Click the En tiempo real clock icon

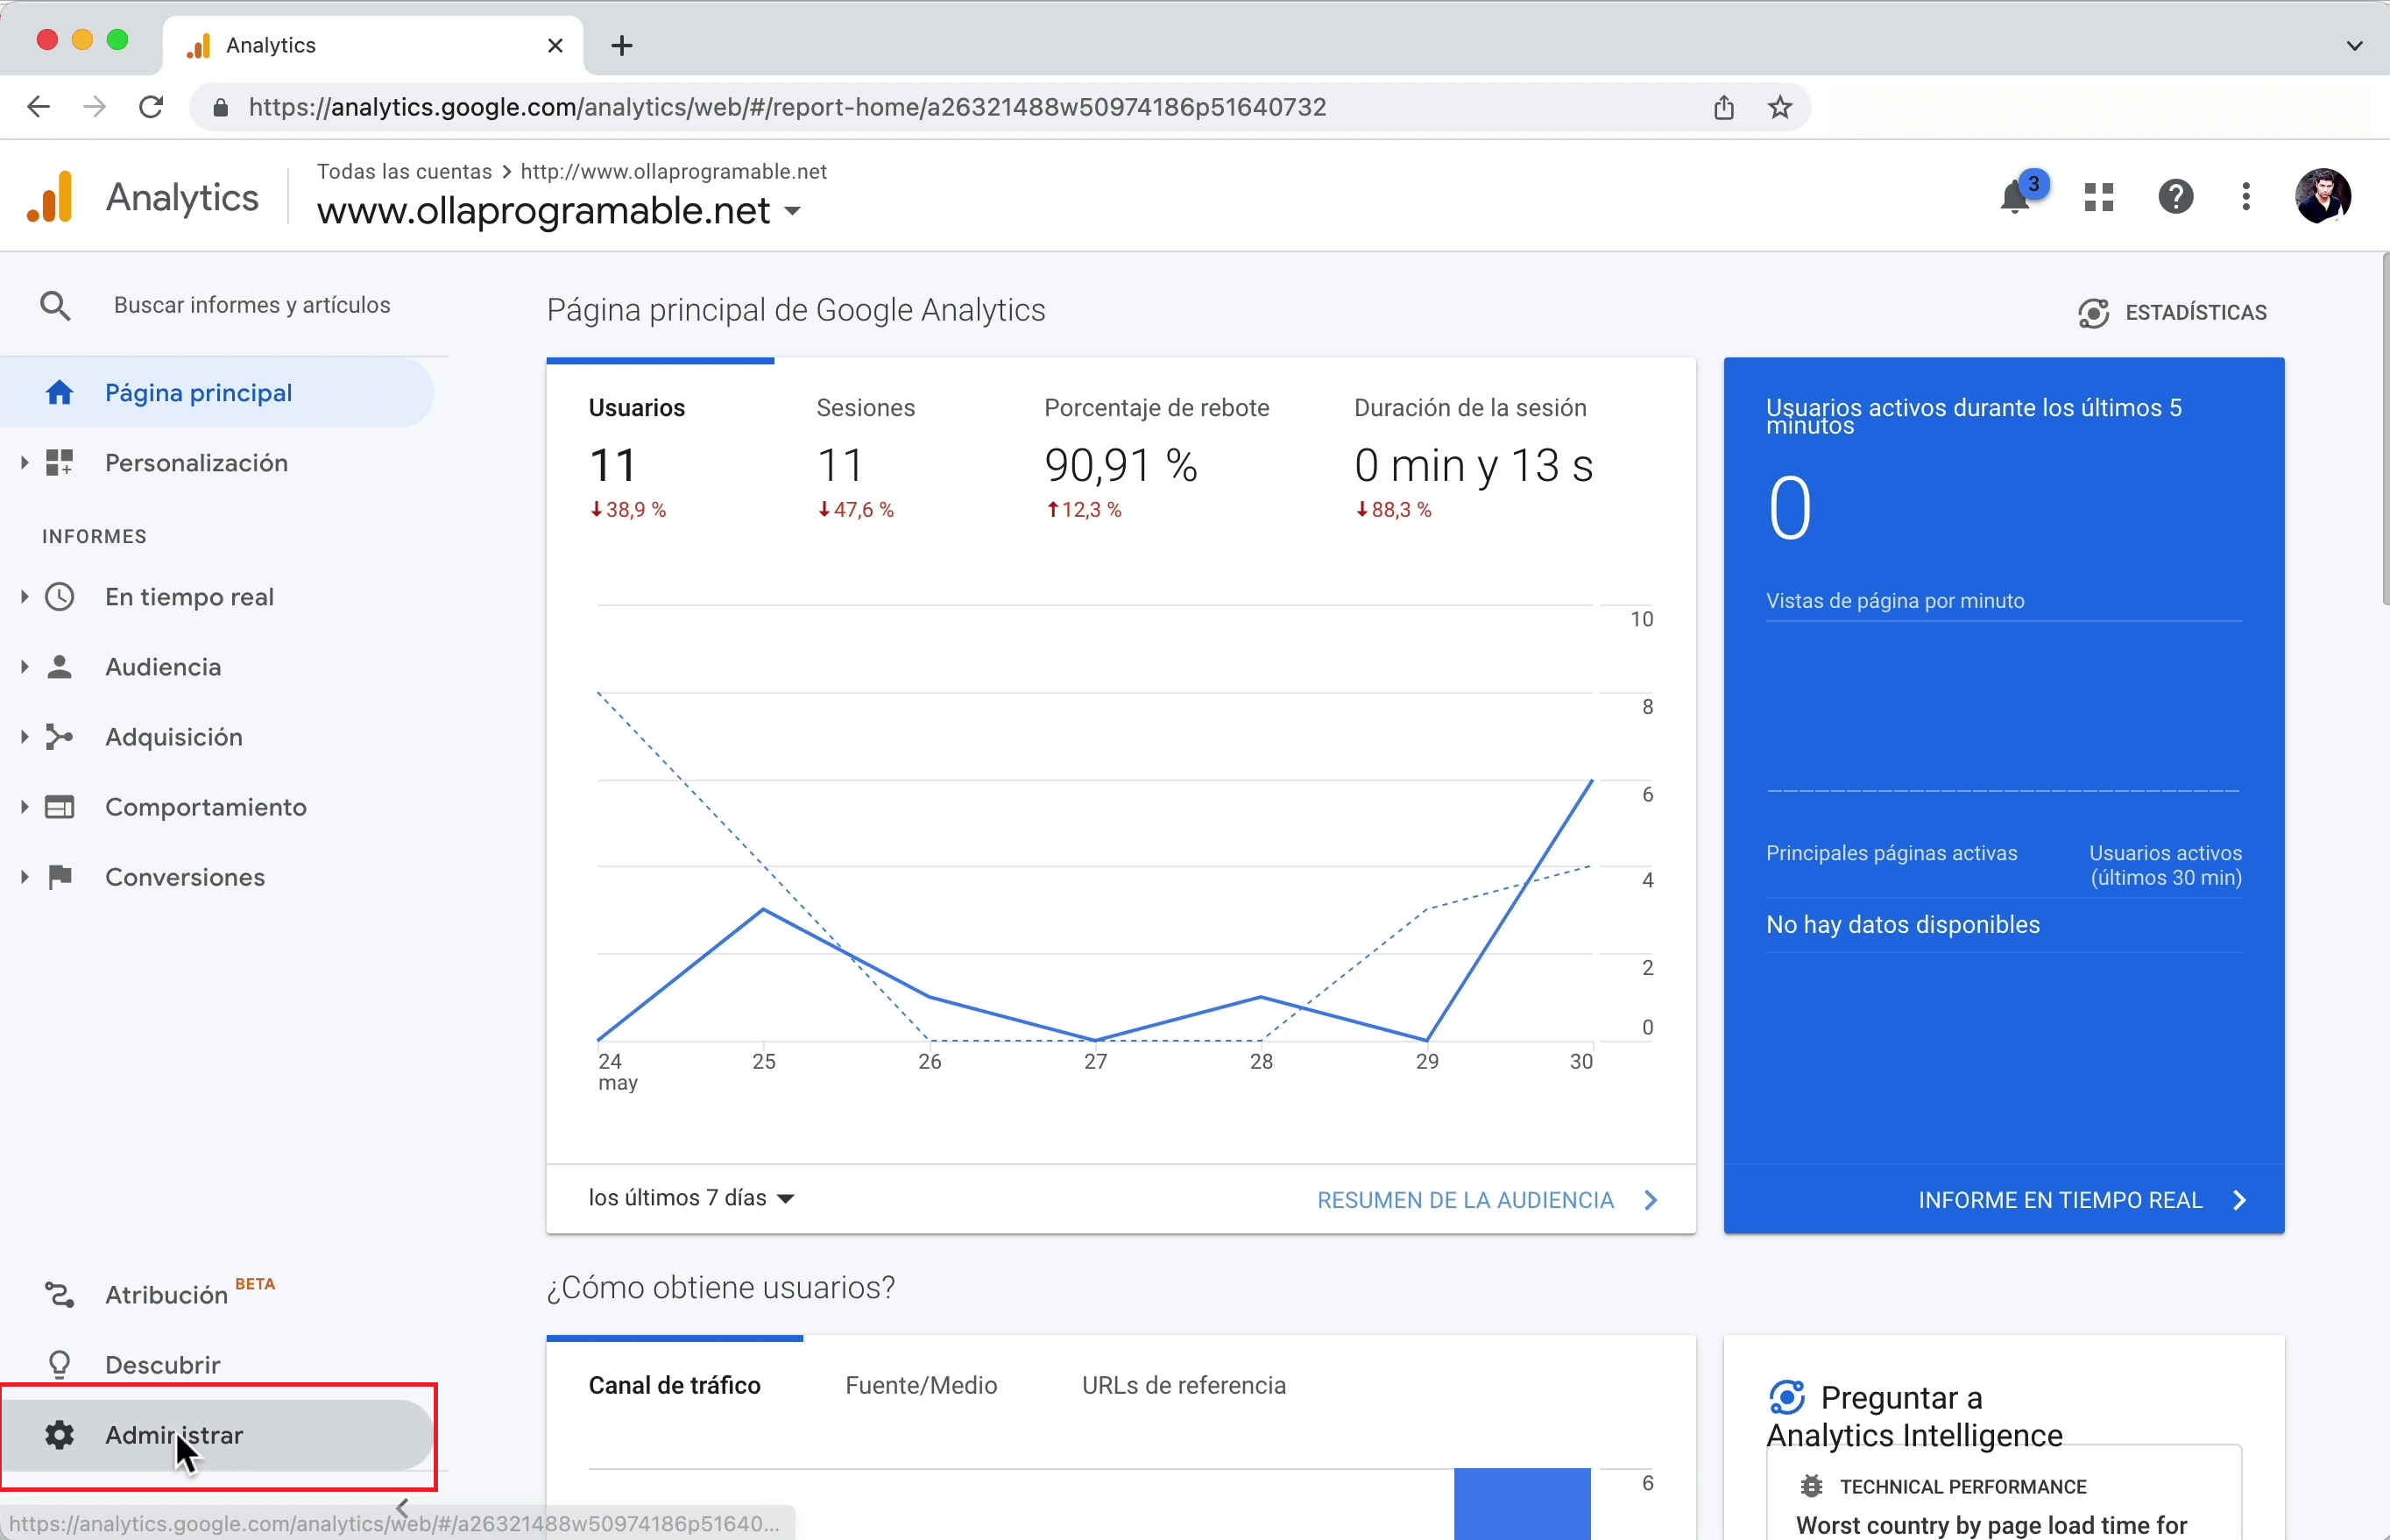coord(60,597)
